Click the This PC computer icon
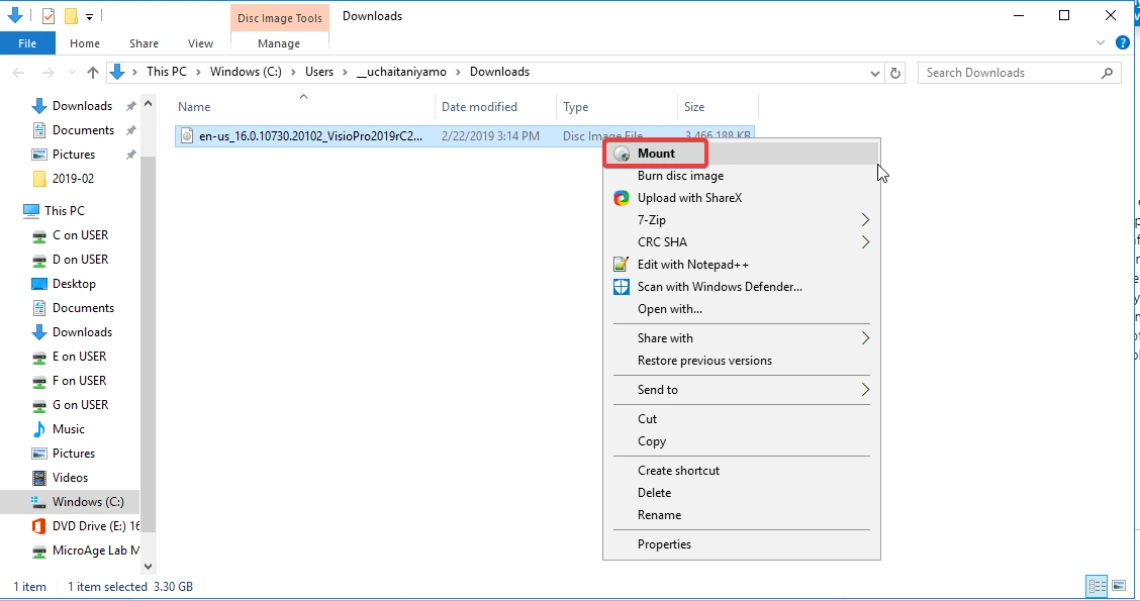Viewport: 1140px width, 601px height. [x=31, y=211]
